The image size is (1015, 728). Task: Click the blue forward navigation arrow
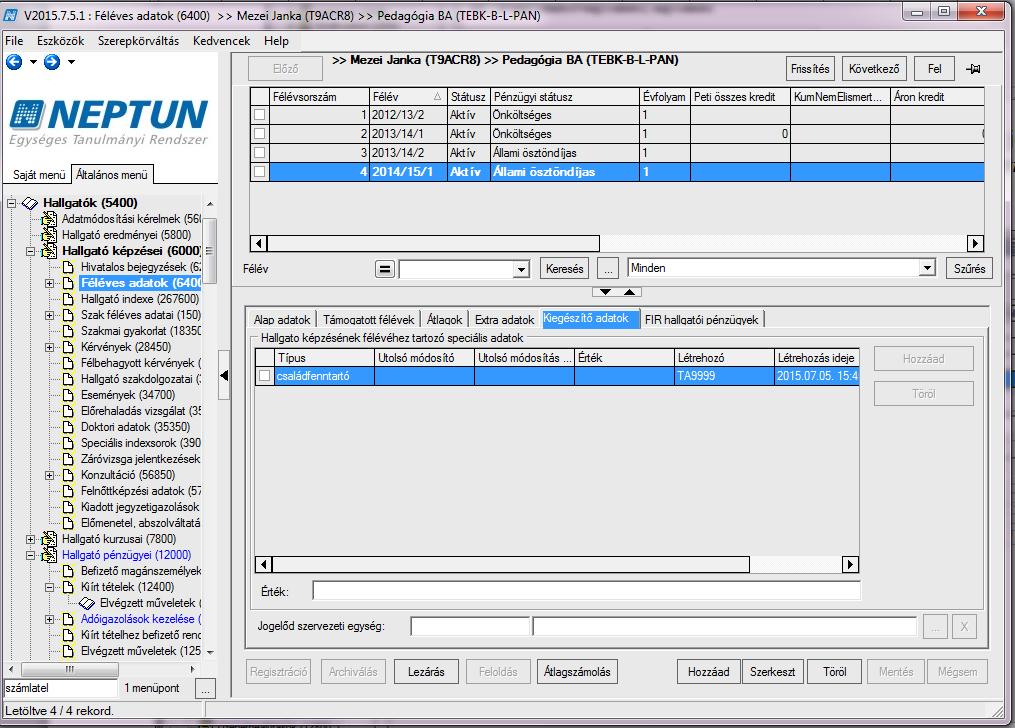coord(52,62)
